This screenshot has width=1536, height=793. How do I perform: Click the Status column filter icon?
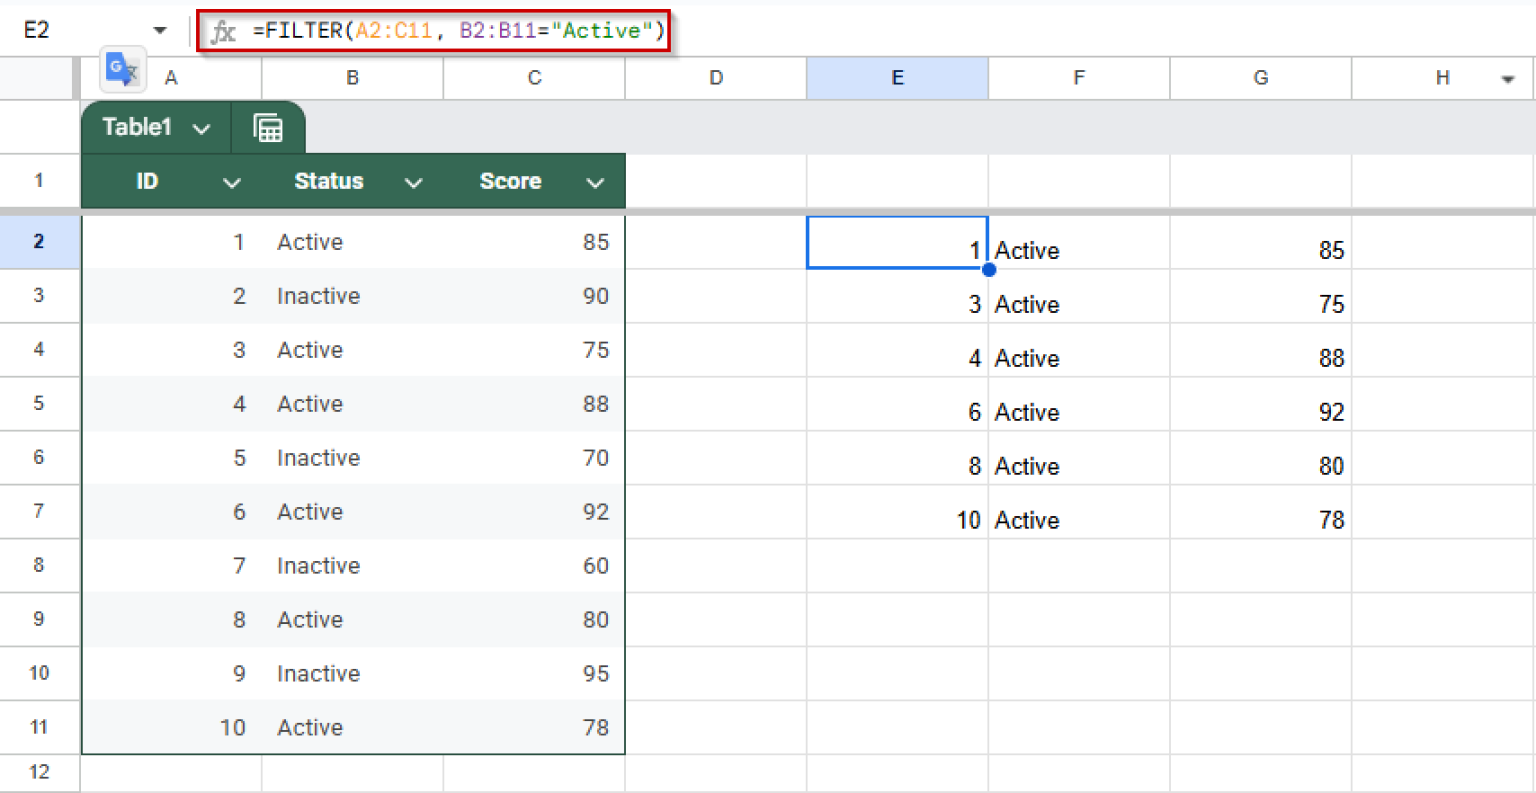413,181
